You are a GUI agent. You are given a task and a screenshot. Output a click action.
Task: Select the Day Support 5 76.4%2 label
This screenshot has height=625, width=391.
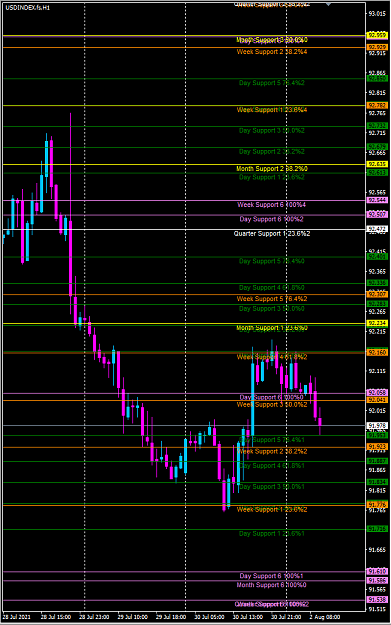[272, 83]
